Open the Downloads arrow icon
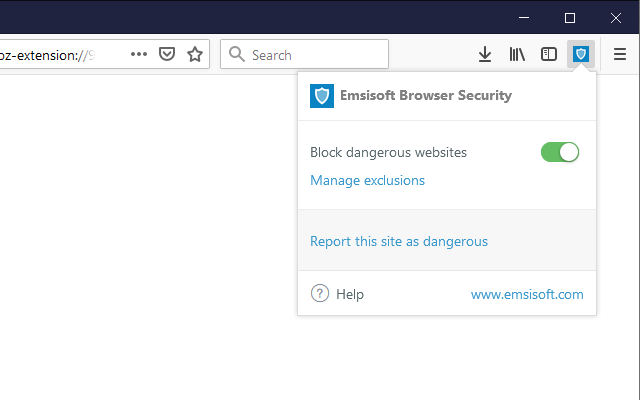The image size is (640, 400). 485,54
